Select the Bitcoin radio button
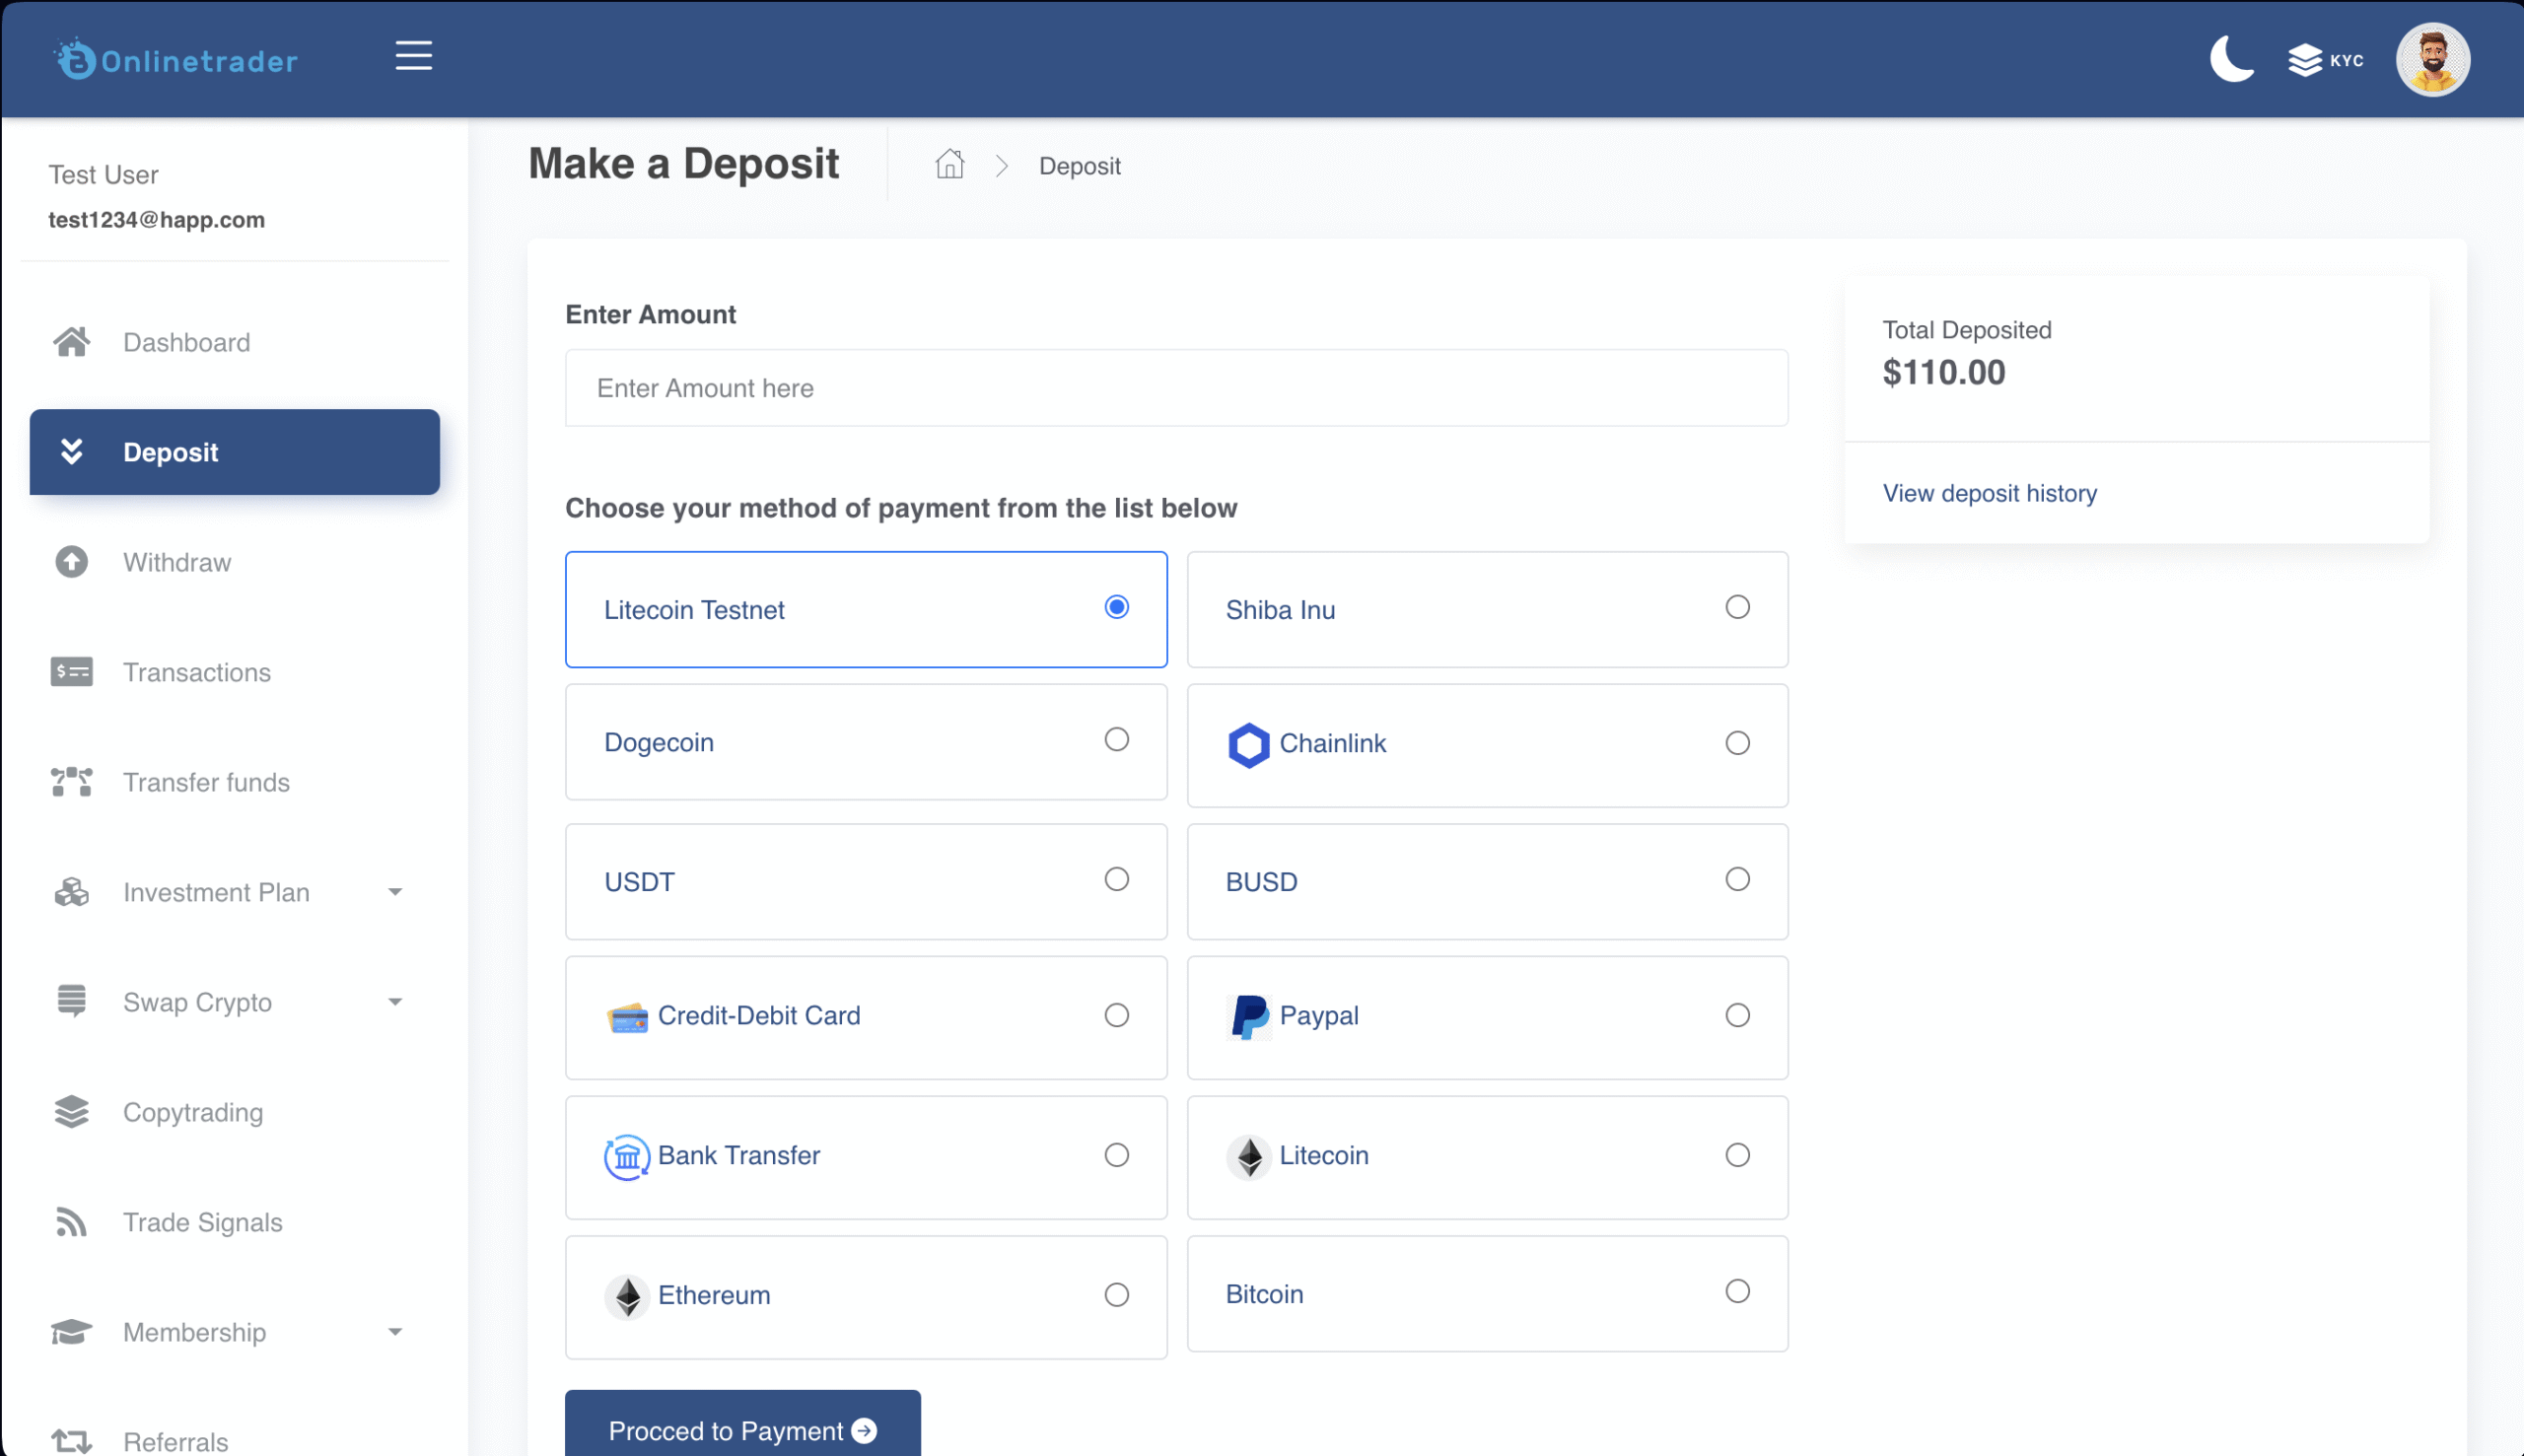The height and width of the screenshot is (1456, 2524). (1737, 1290)
